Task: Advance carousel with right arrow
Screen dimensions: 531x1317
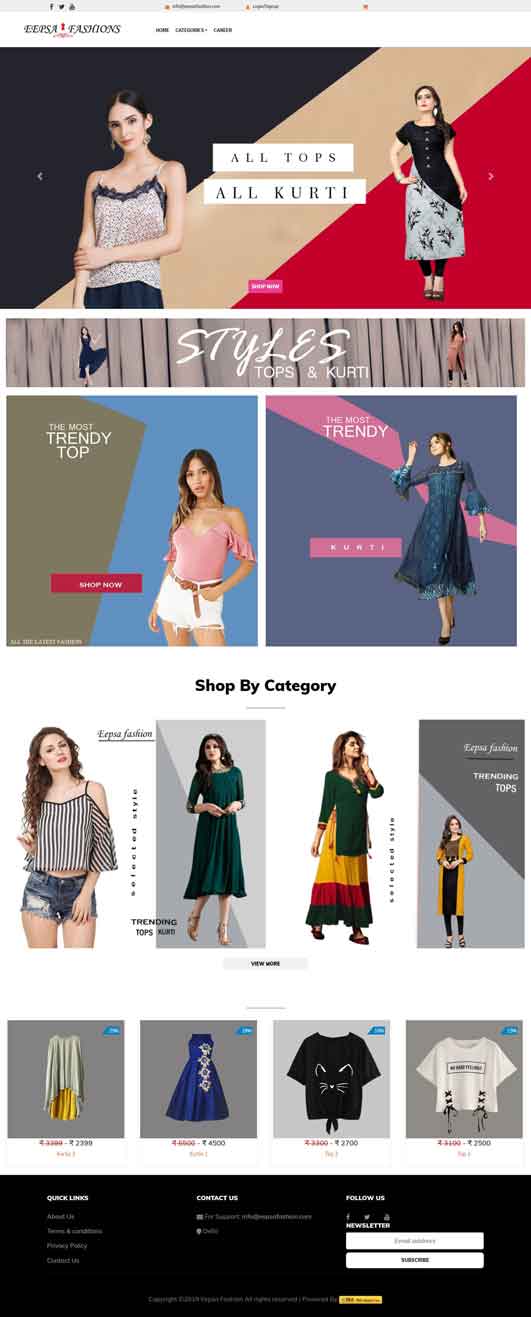Action: click(x=491, y=176)
